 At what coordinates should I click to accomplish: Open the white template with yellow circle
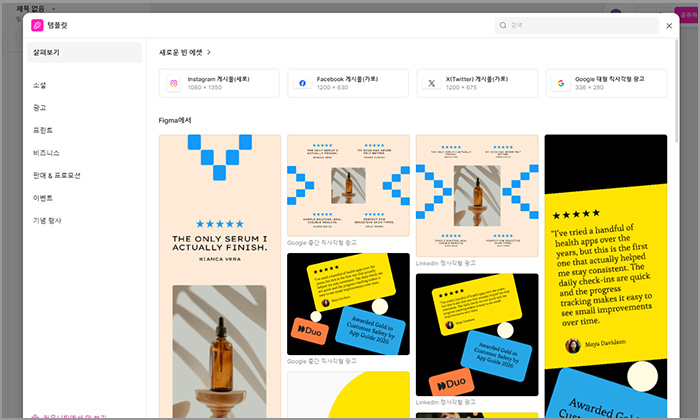(x=348, y=395)
